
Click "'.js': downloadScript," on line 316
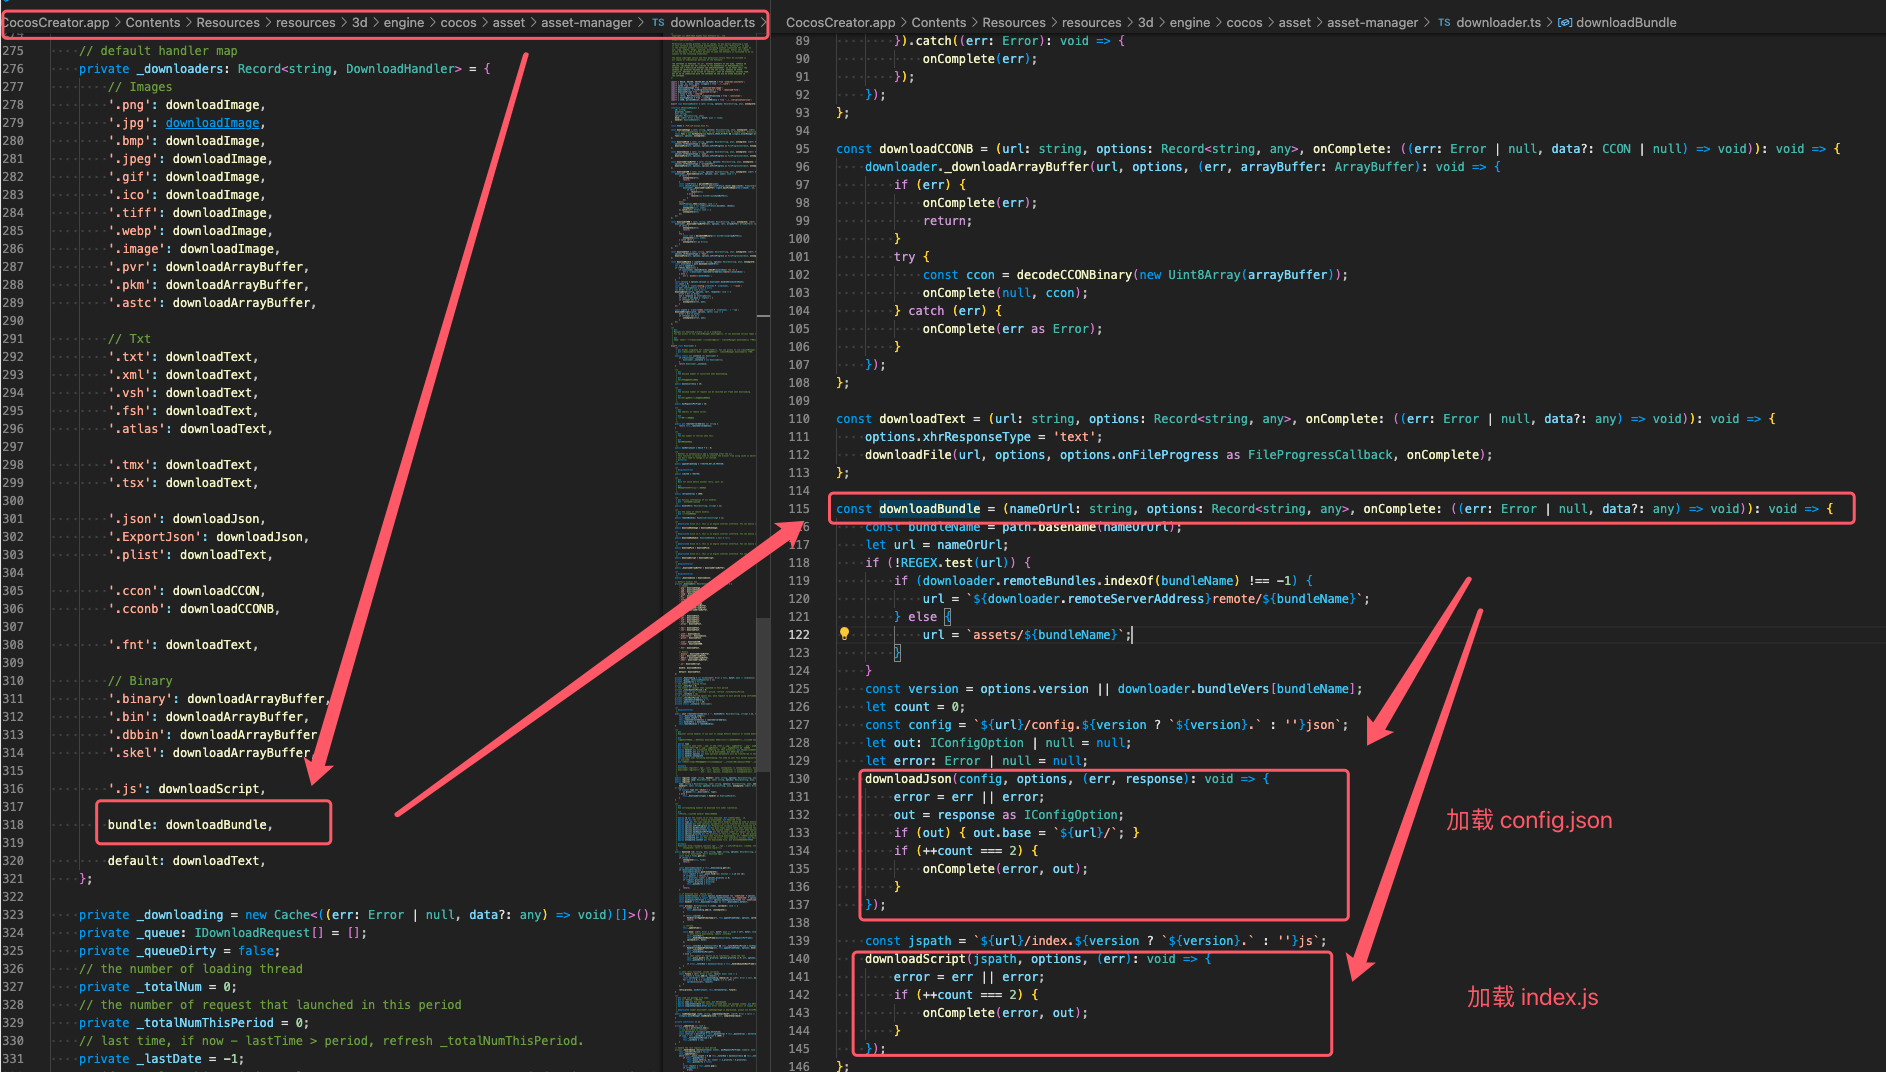pyautogui.click(x=187, y=789)
